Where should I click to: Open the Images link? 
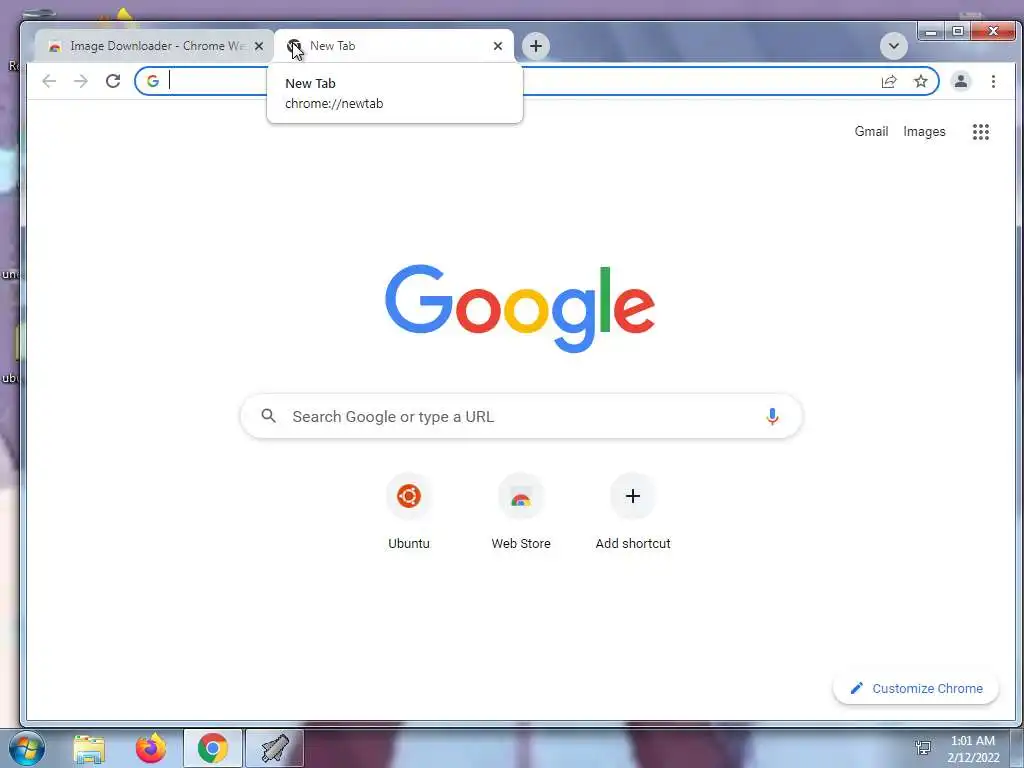pos(924,131)
